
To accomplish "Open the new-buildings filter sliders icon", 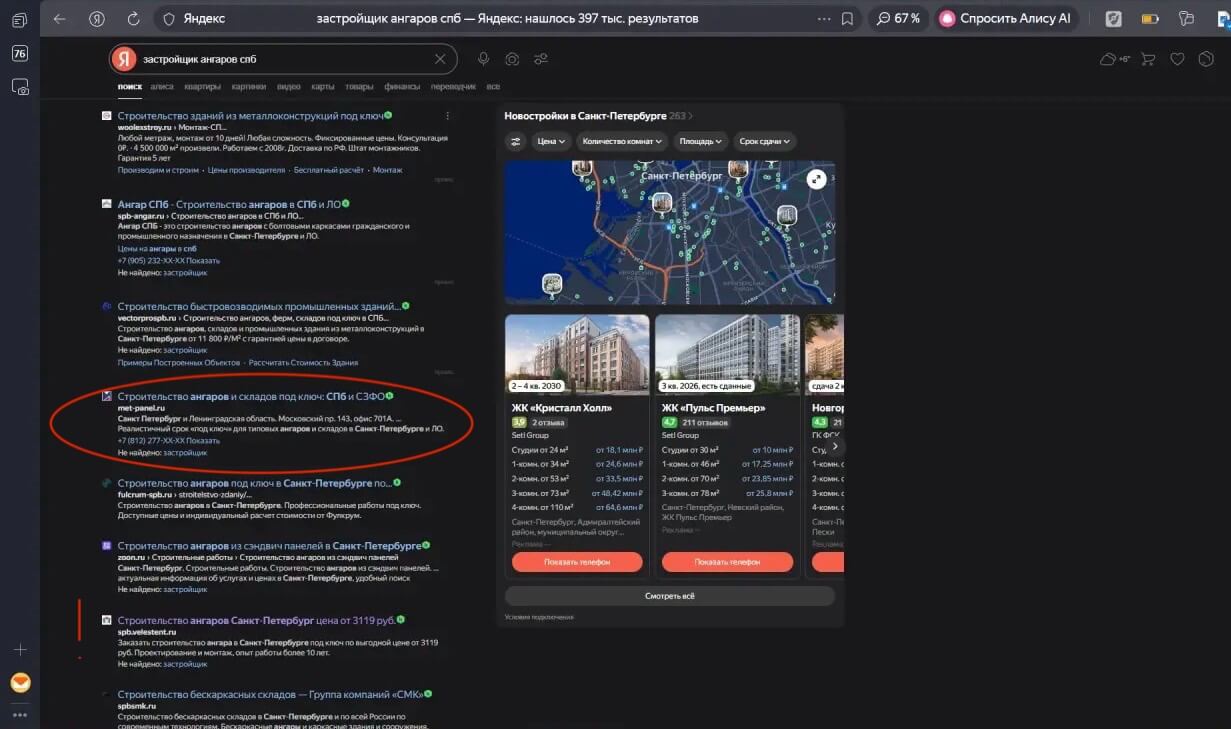I will click(x=515, y=142).
